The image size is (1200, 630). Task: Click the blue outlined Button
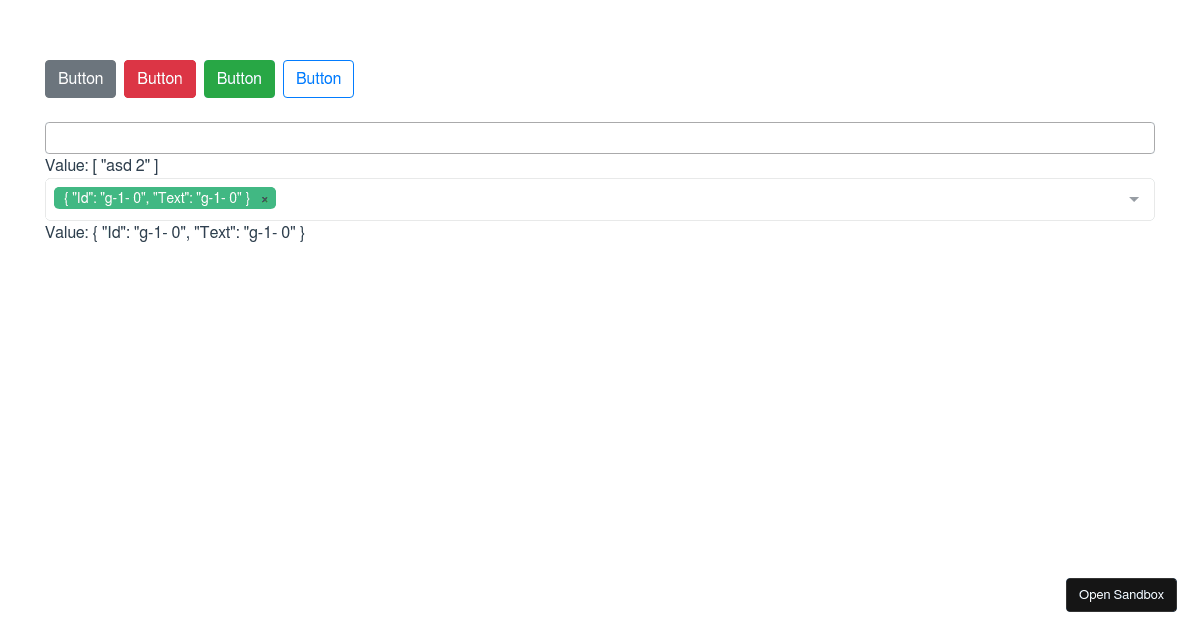pos(318,79)
